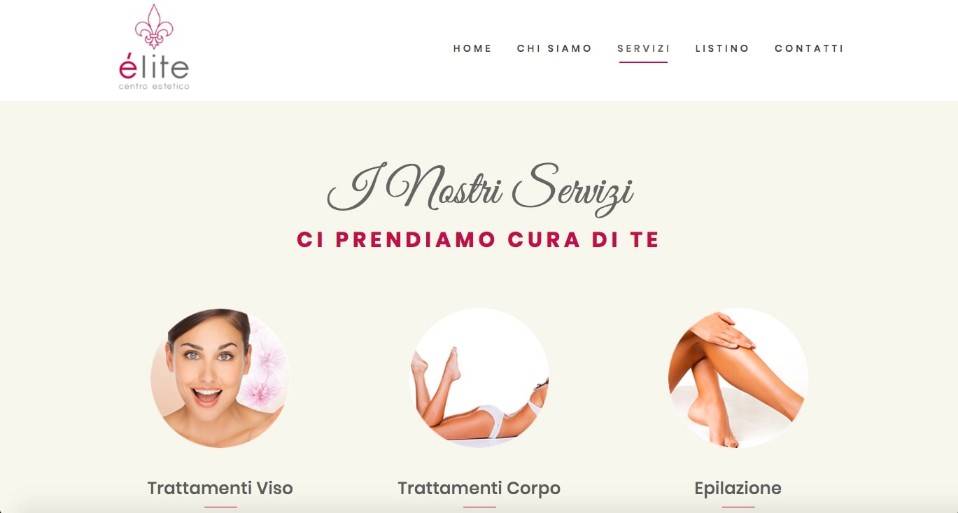The width and height of the screenshot is (958, 513).
Task: Click the fleur-de-lis logo emblem
Action: [154, 26]
